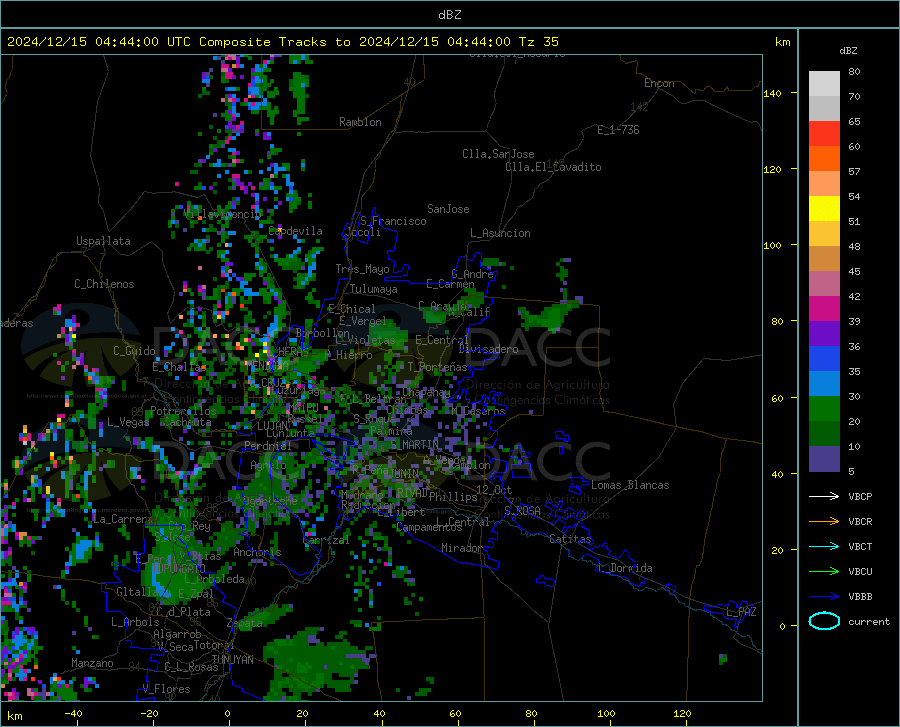The height and width of the screenshot is (727, 900).
Task: Click the 'L_Vegas' map label
Action: click(x=128, y=422)
